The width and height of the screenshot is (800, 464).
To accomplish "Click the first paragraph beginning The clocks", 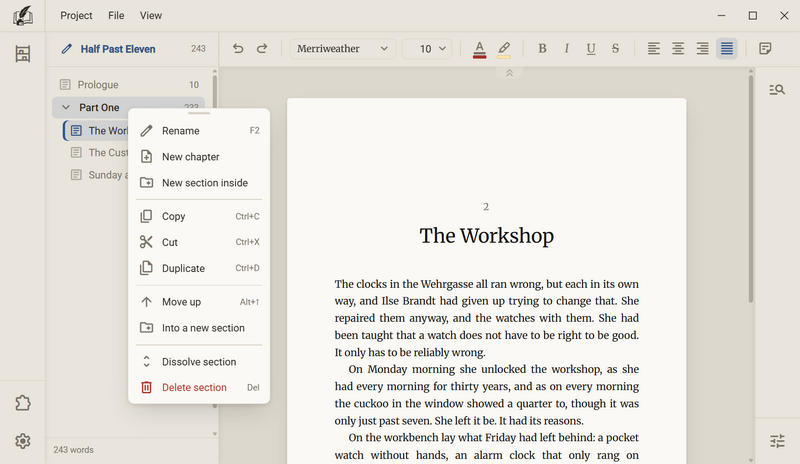I will pyautogui.click(x=486, y=318).
